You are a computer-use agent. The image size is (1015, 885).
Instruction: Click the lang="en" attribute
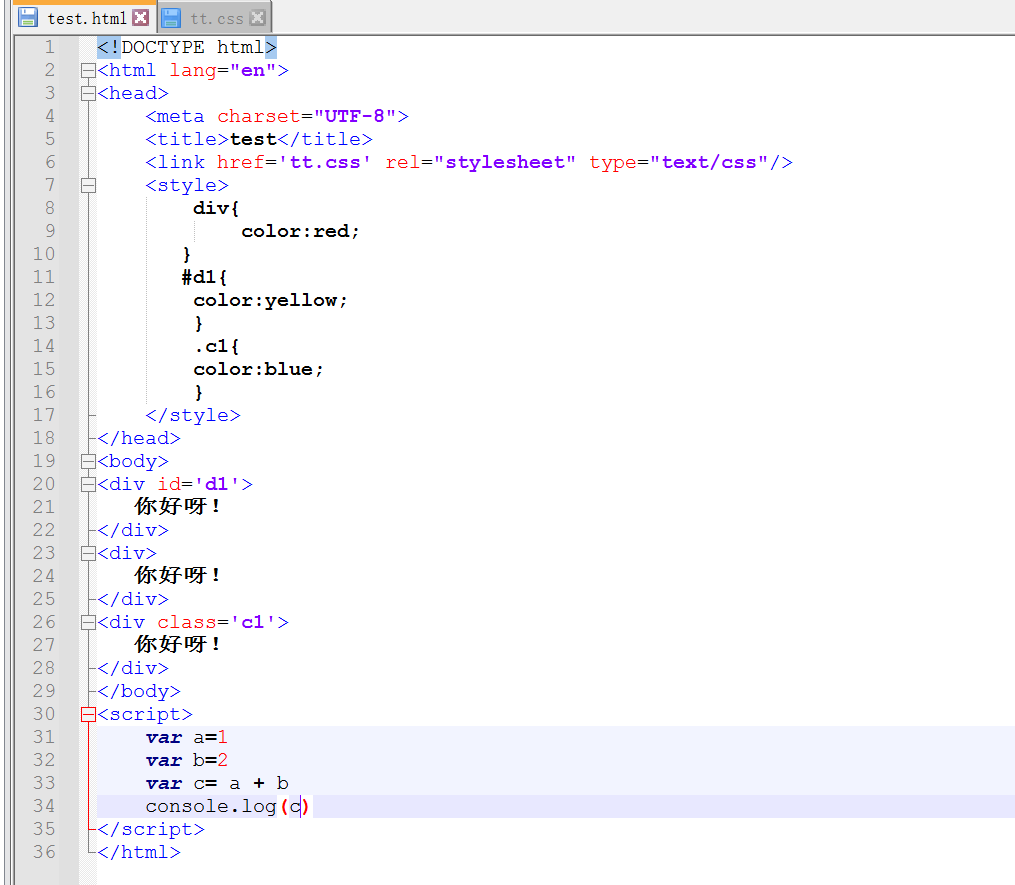(x=223, y=71)
